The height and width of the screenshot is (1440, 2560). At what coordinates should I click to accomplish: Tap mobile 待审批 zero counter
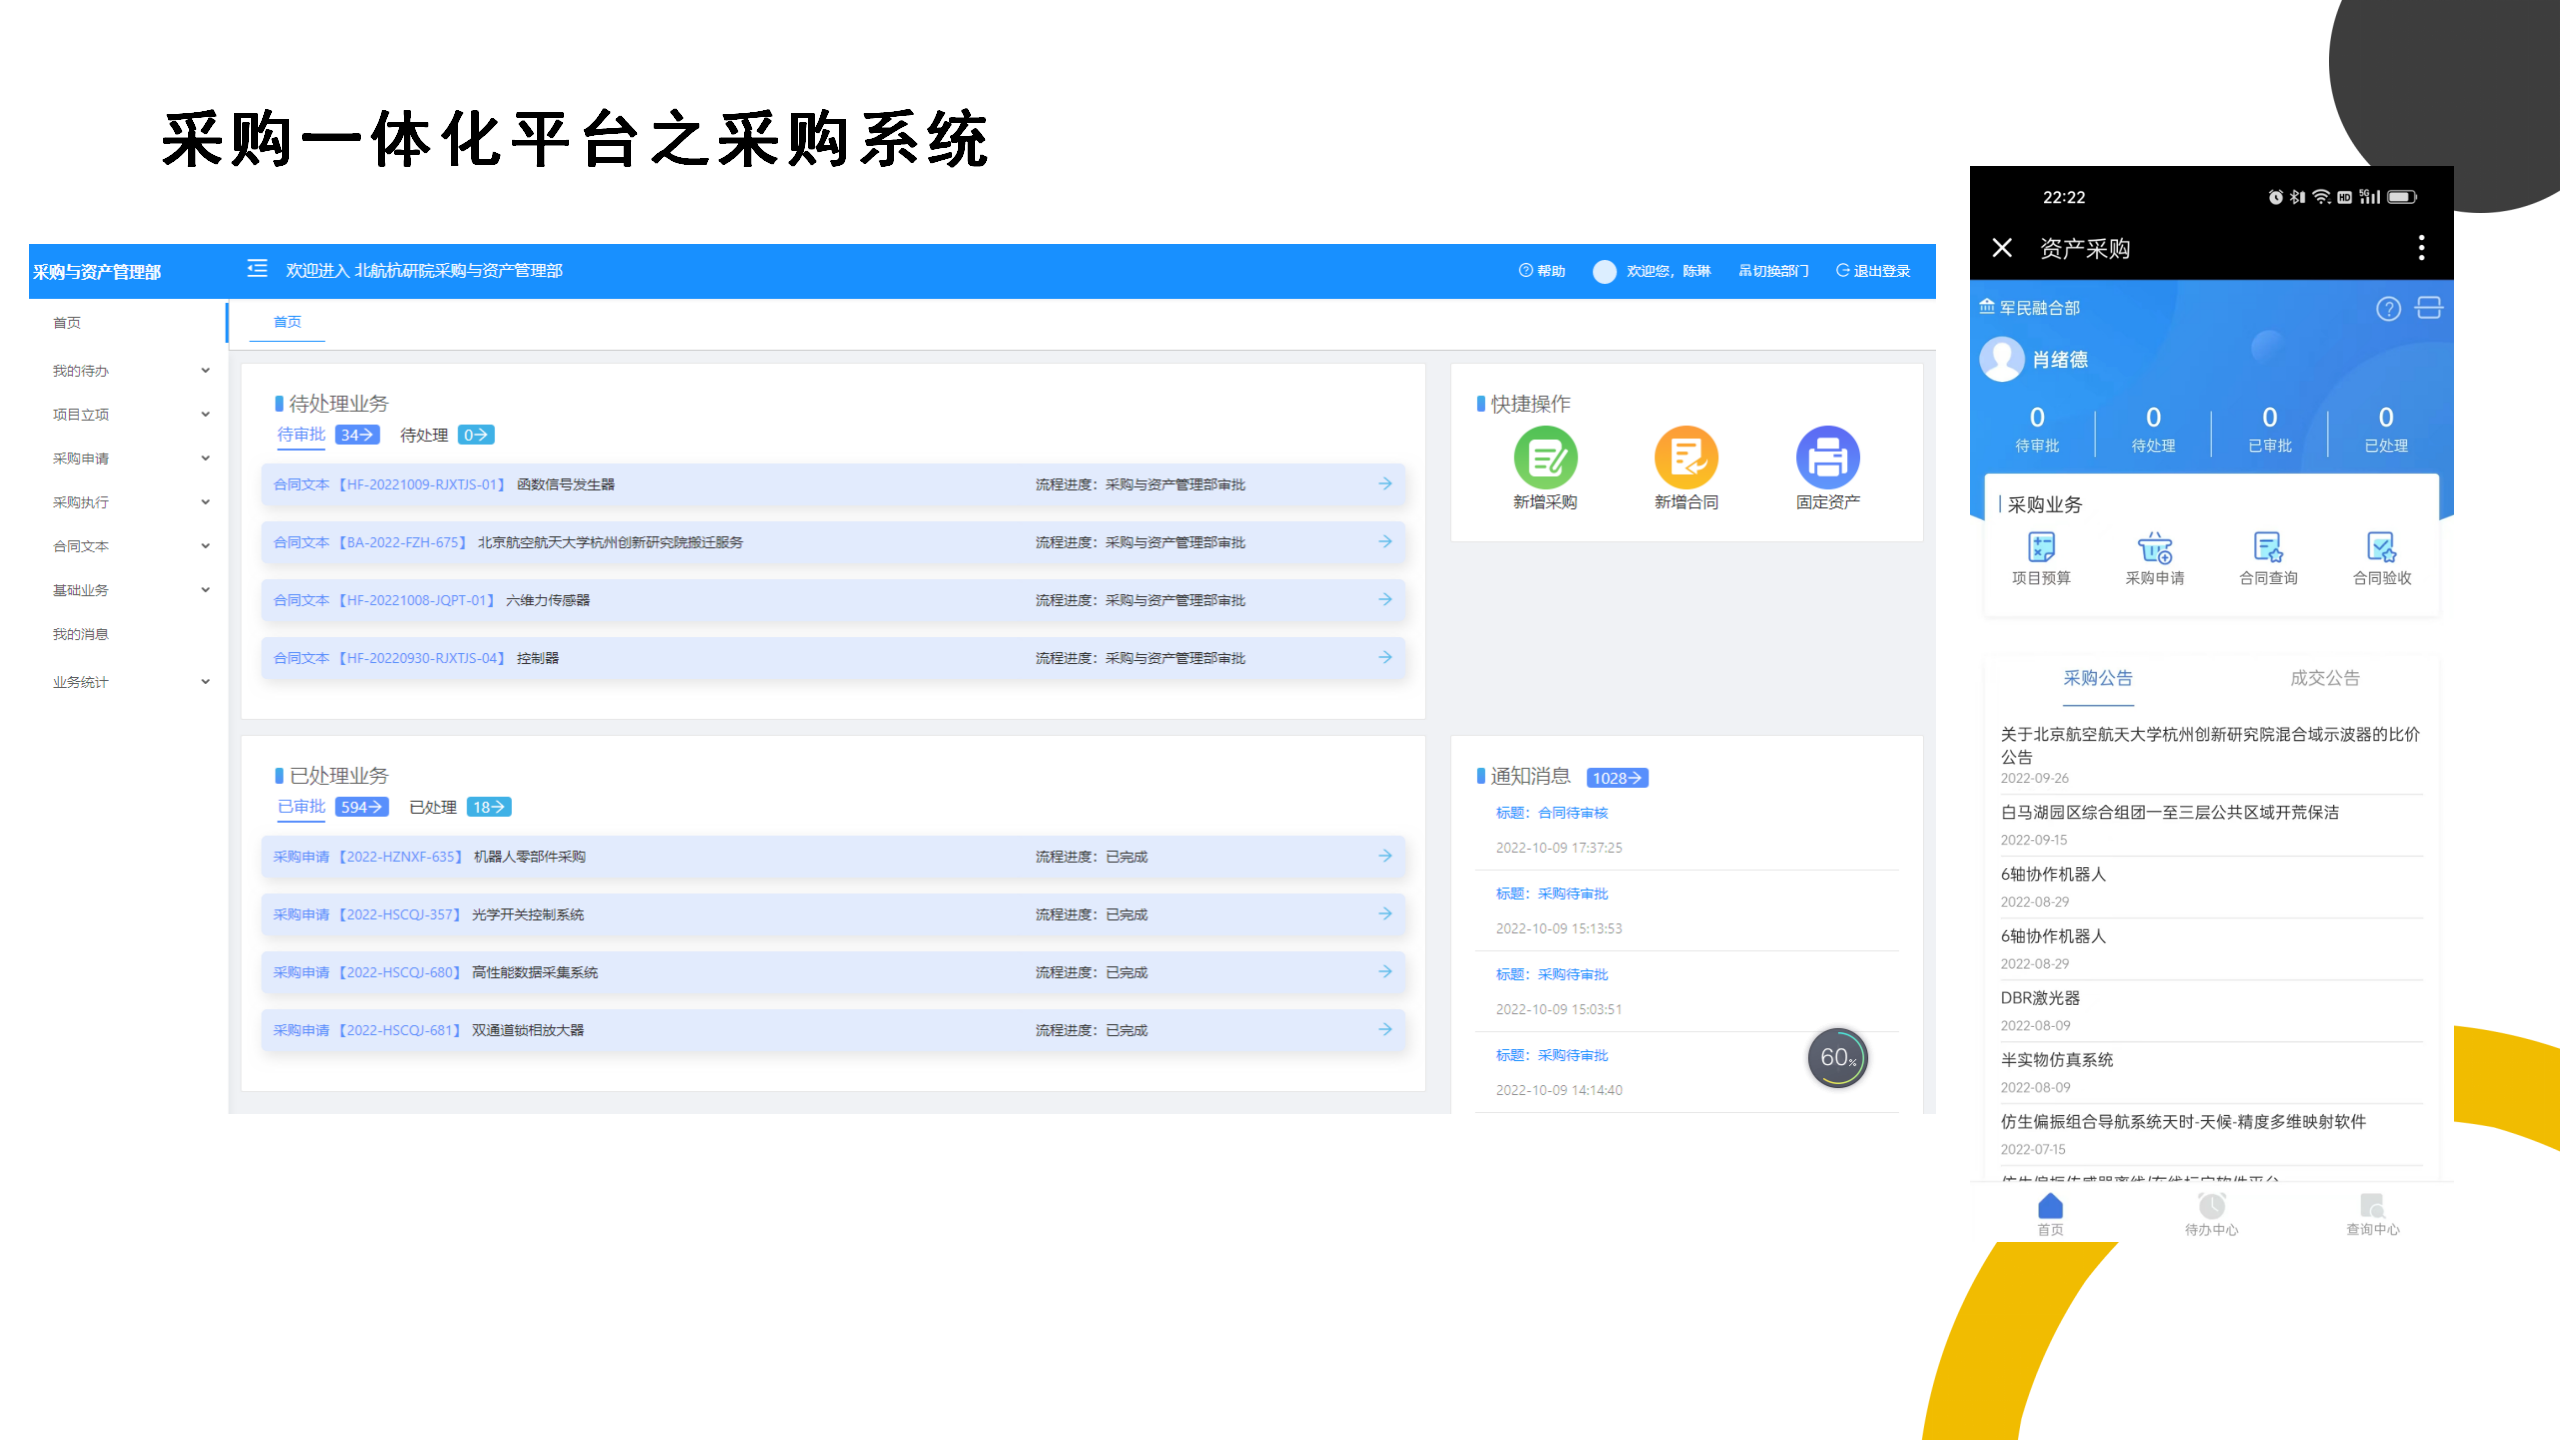pos(2036,430)
